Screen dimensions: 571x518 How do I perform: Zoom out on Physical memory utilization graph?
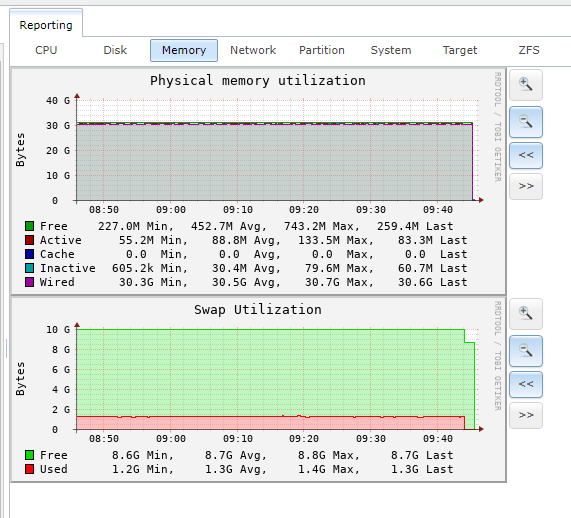click(525, 122)
